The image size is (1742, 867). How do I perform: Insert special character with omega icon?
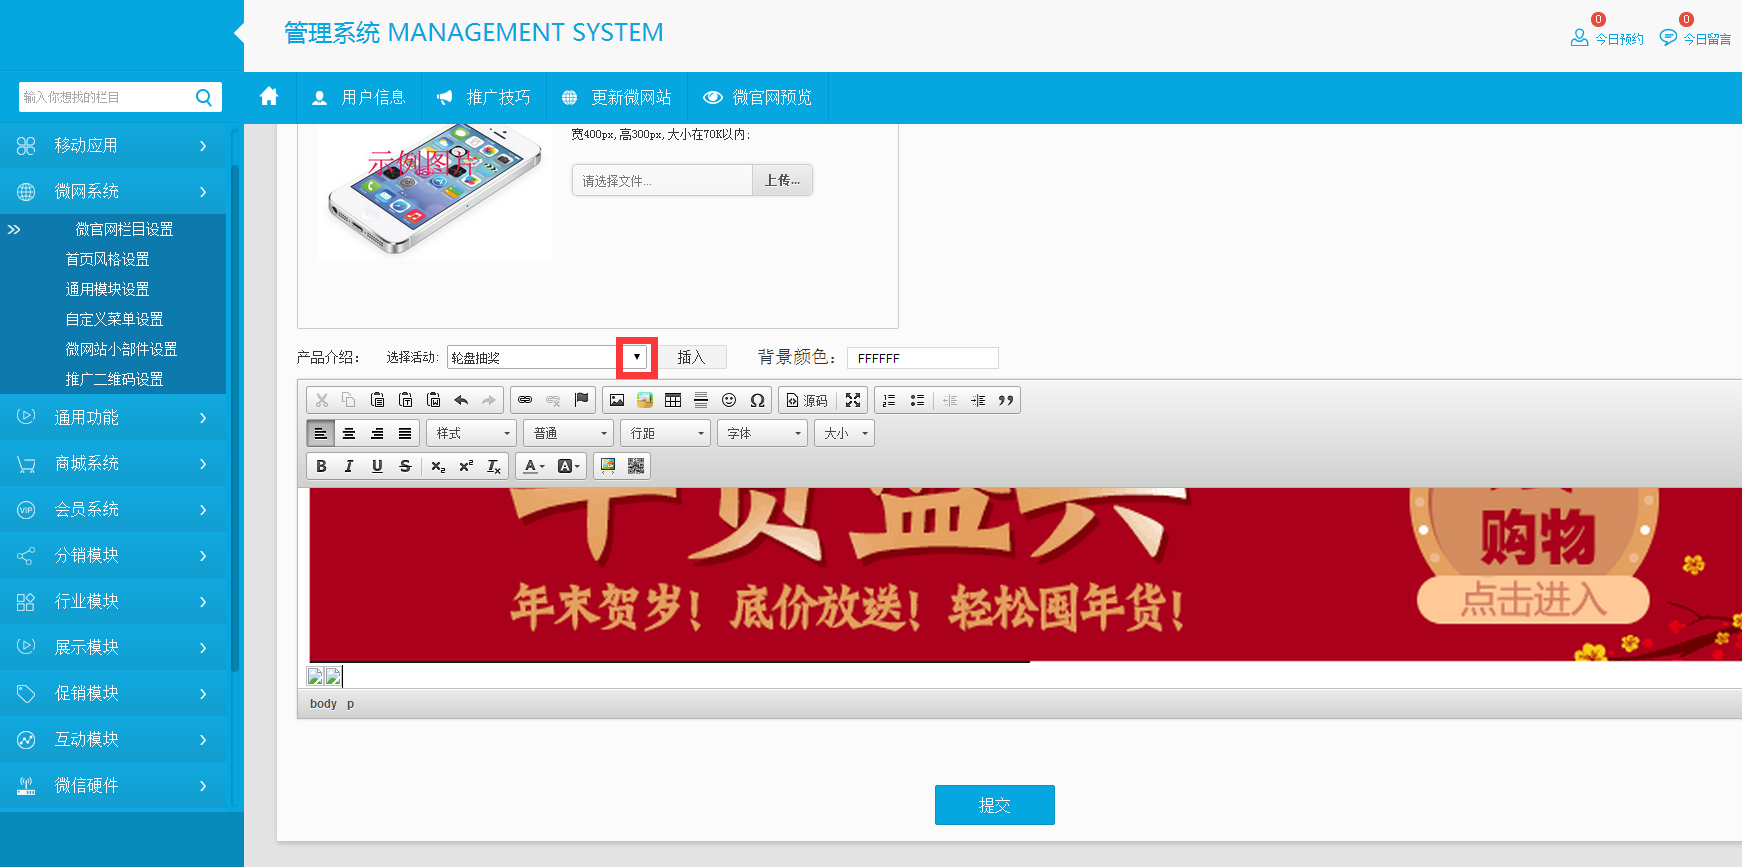click(757, 400)
